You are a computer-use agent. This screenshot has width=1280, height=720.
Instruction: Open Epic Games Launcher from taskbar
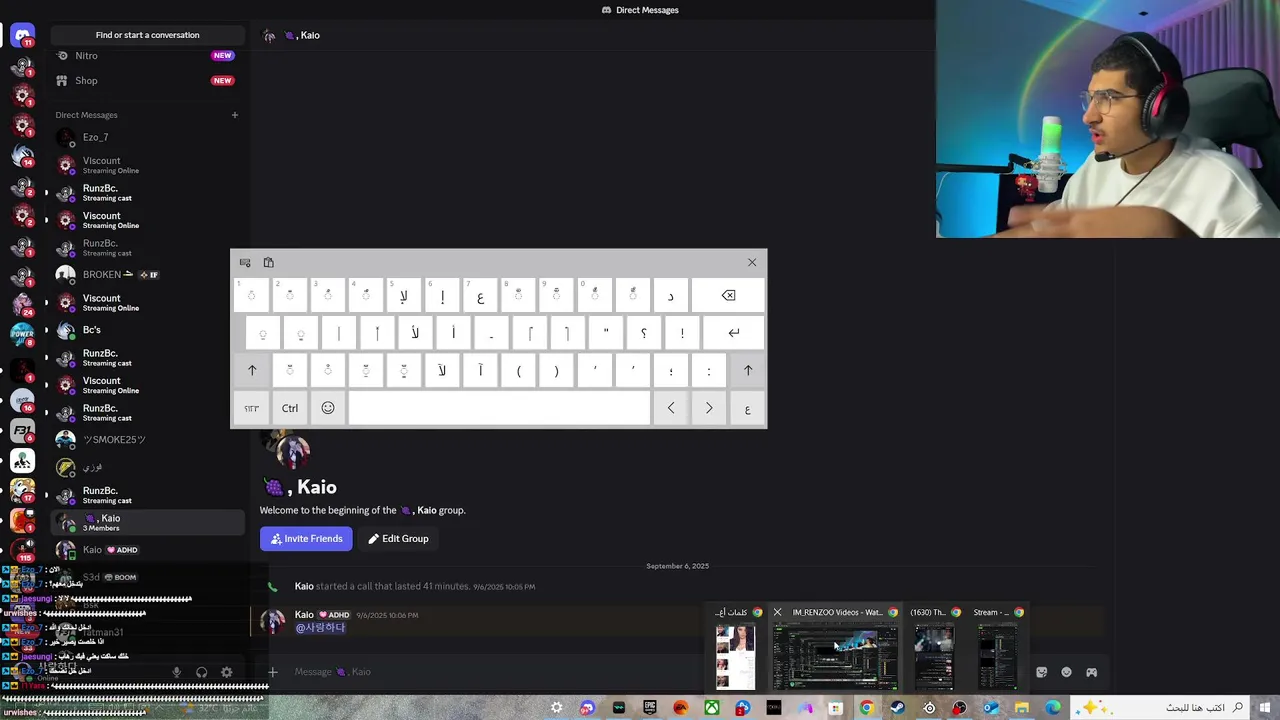[650, 708]
